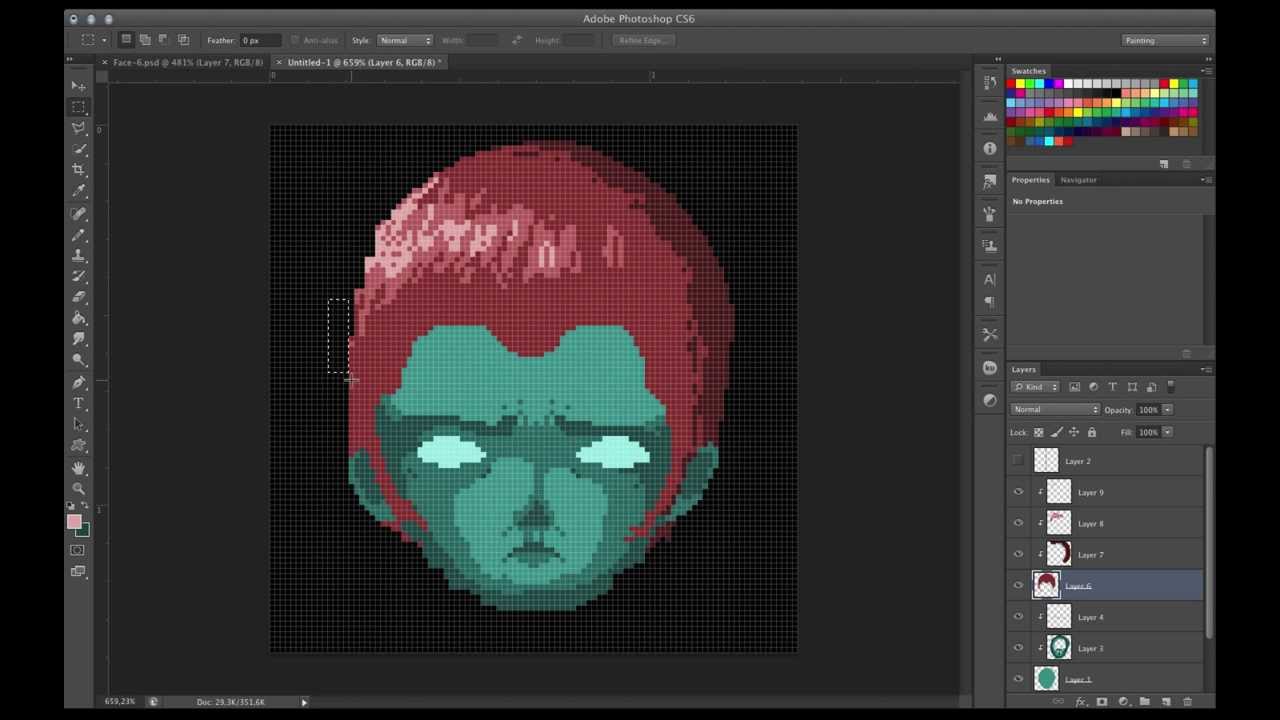Select the Dodge tool
The image size is (1280, 720).
[x=78, y=361]
